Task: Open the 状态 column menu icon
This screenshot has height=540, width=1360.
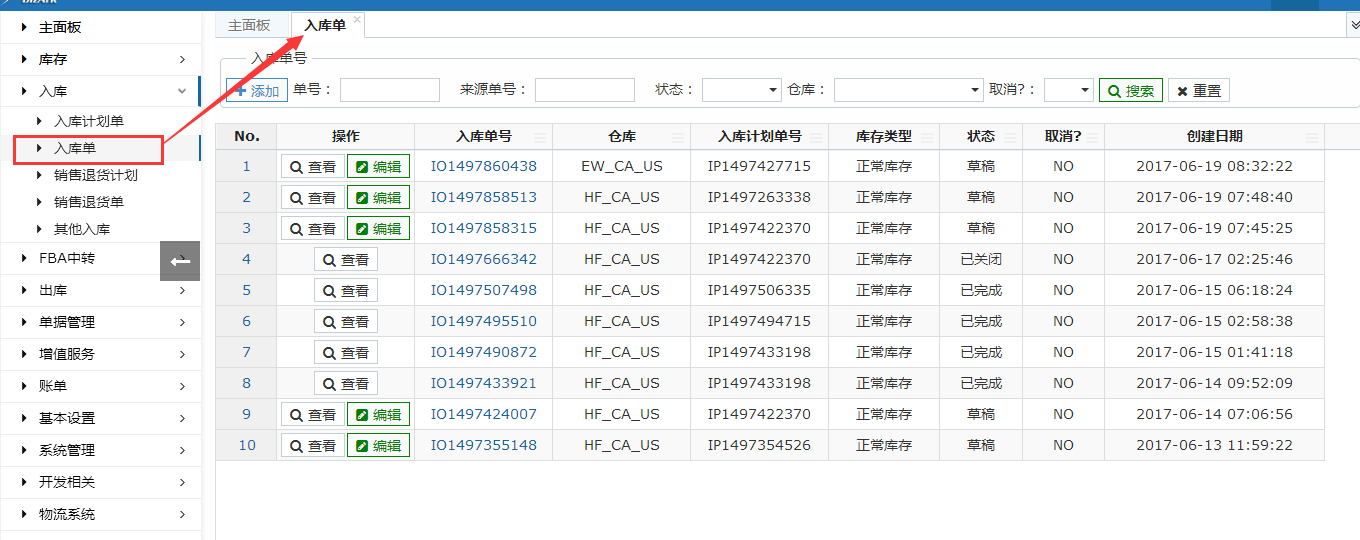Action: coord(1009,137)
